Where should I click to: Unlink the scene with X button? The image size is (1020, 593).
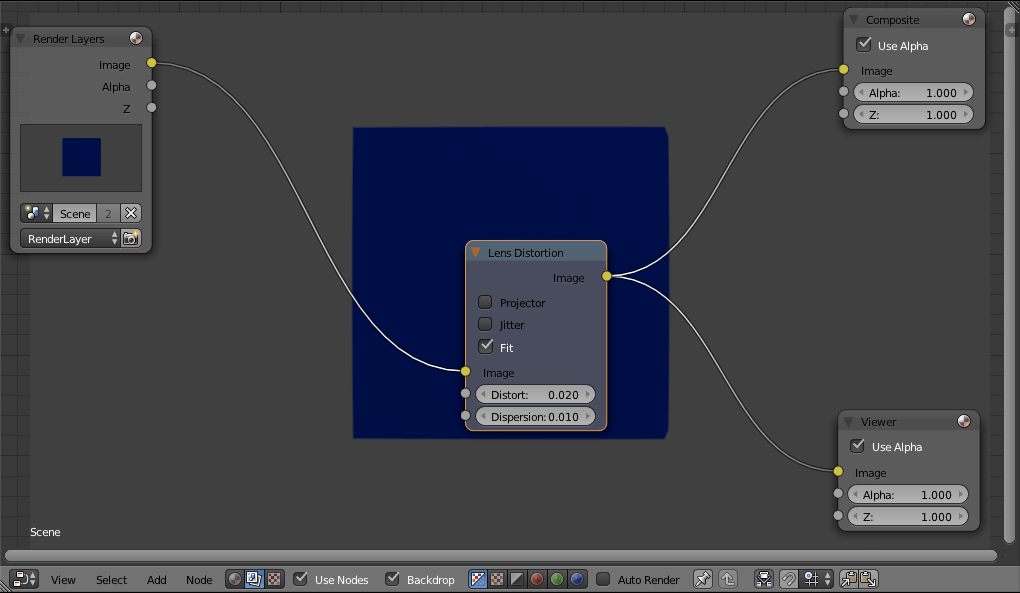131,213
